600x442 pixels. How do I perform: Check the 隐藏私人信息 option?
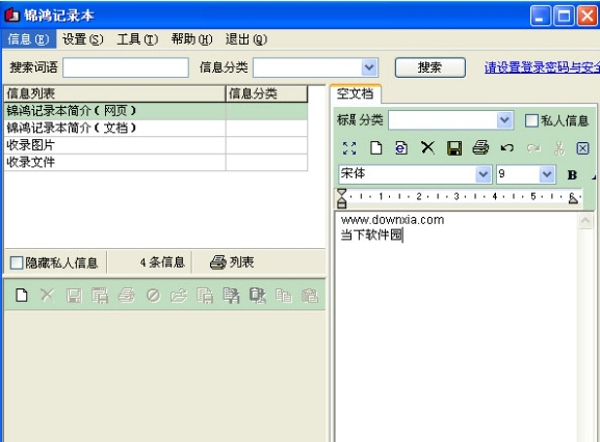(x=16, y=263)
